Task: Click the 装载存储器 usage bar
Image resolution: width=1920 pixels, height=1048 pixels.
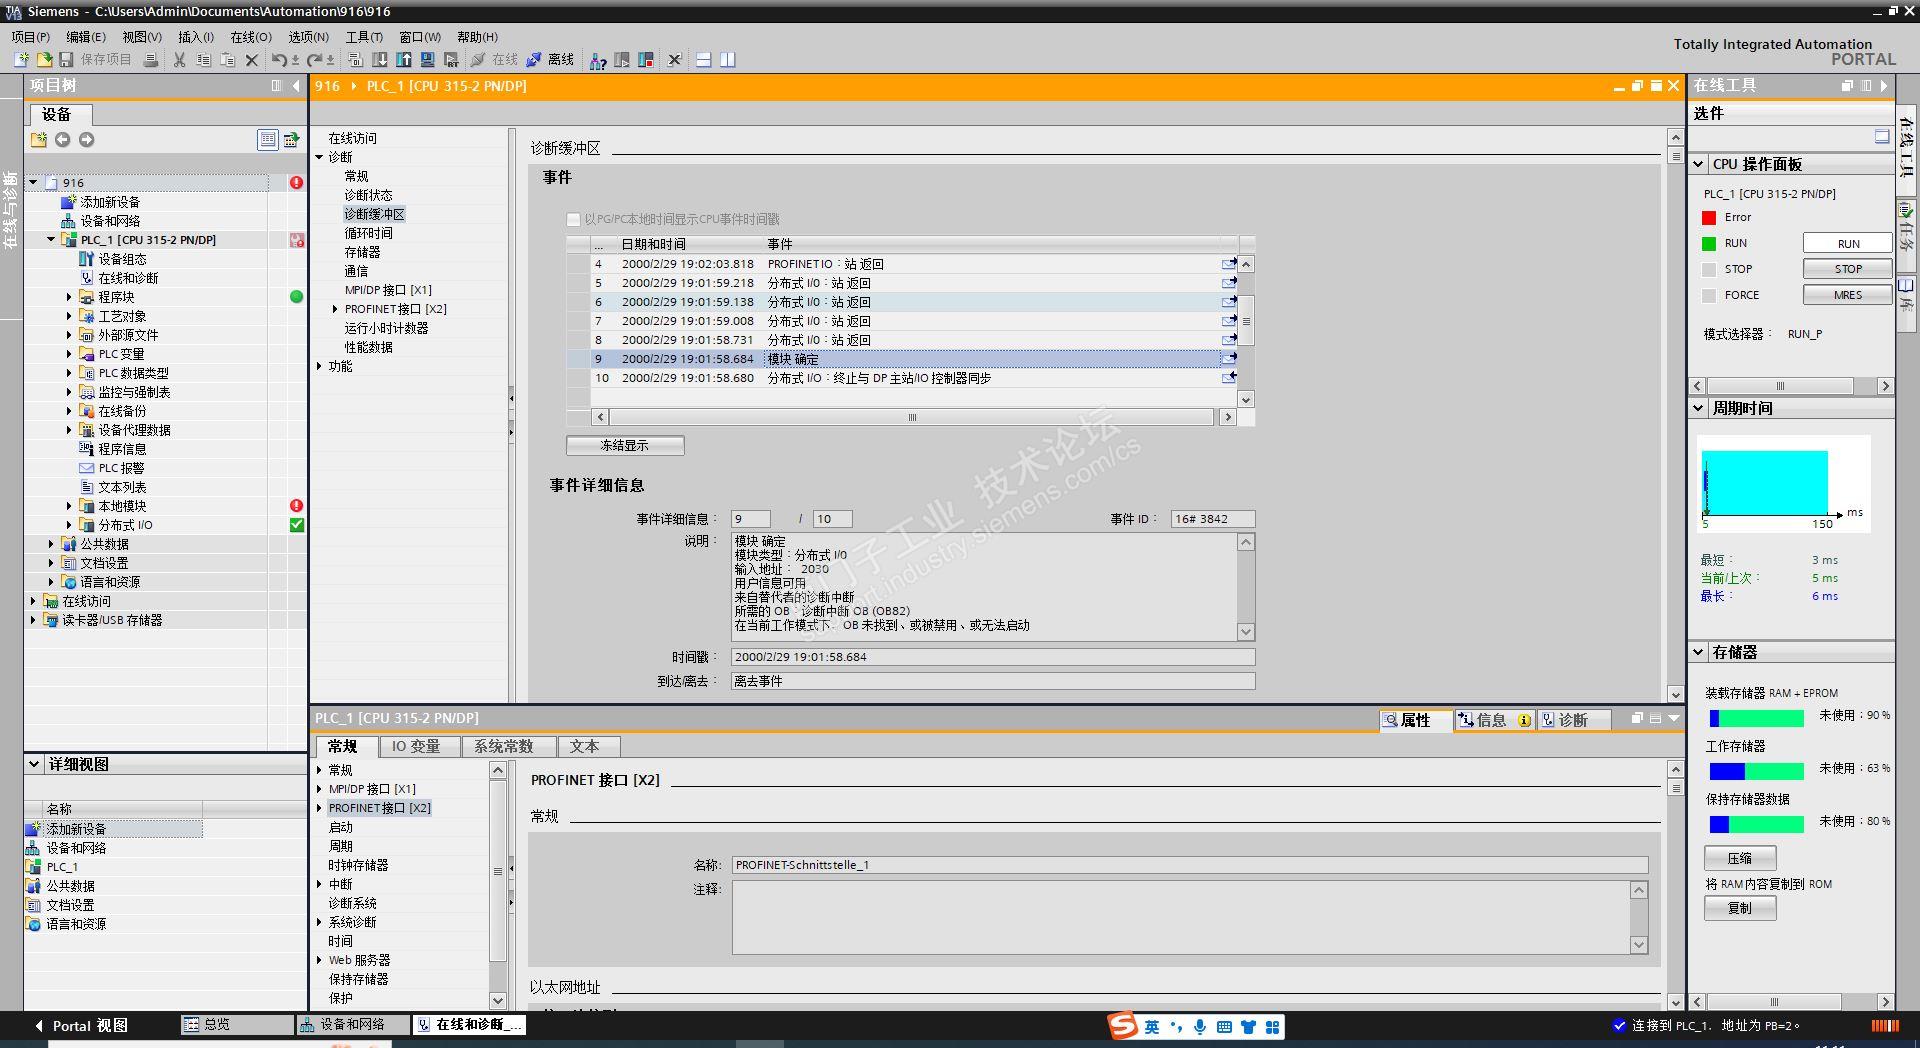Action: [1756, 718]
